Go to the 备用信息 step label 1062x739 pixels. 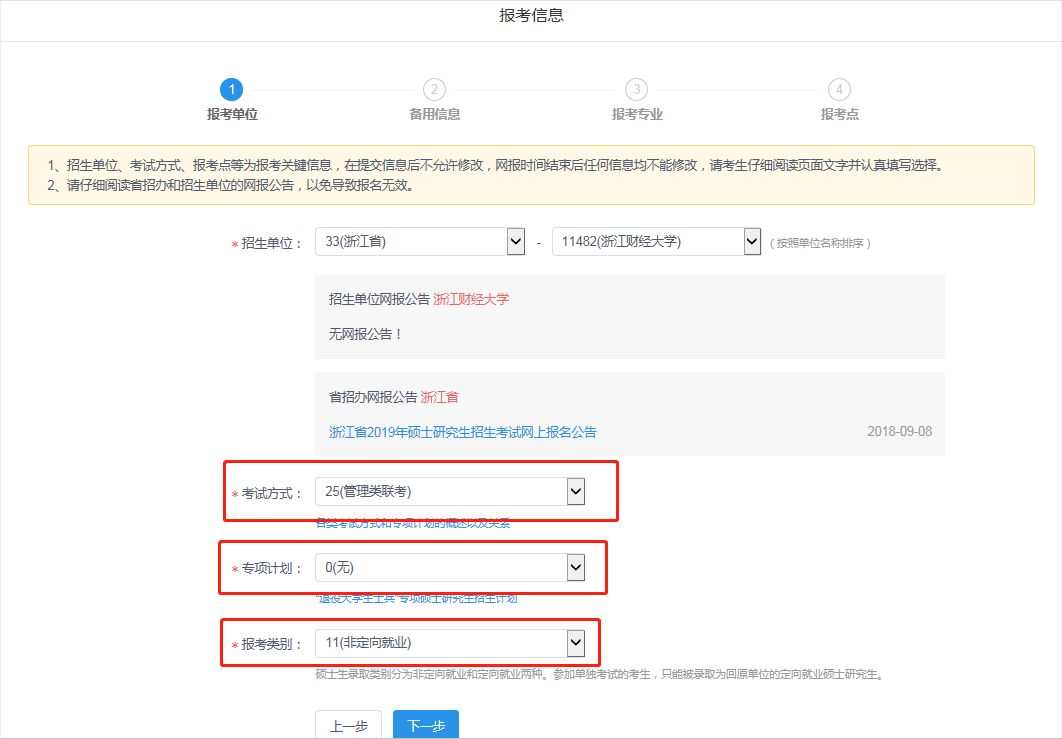(x=434, y=114)
